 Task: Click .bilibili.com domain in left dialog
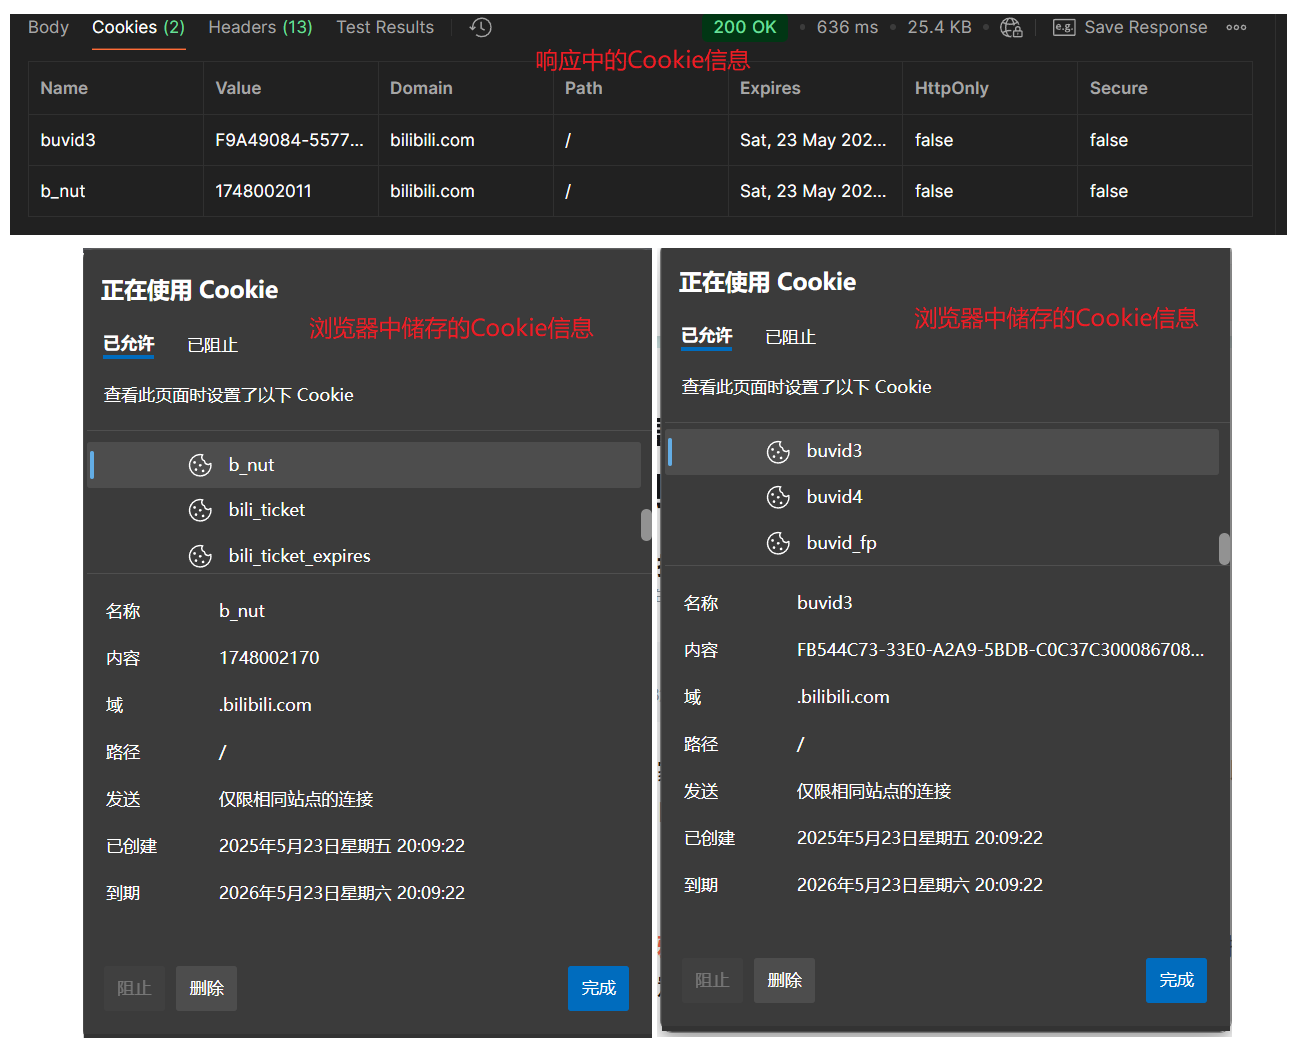pyautogui.click(x=265, y=705)
